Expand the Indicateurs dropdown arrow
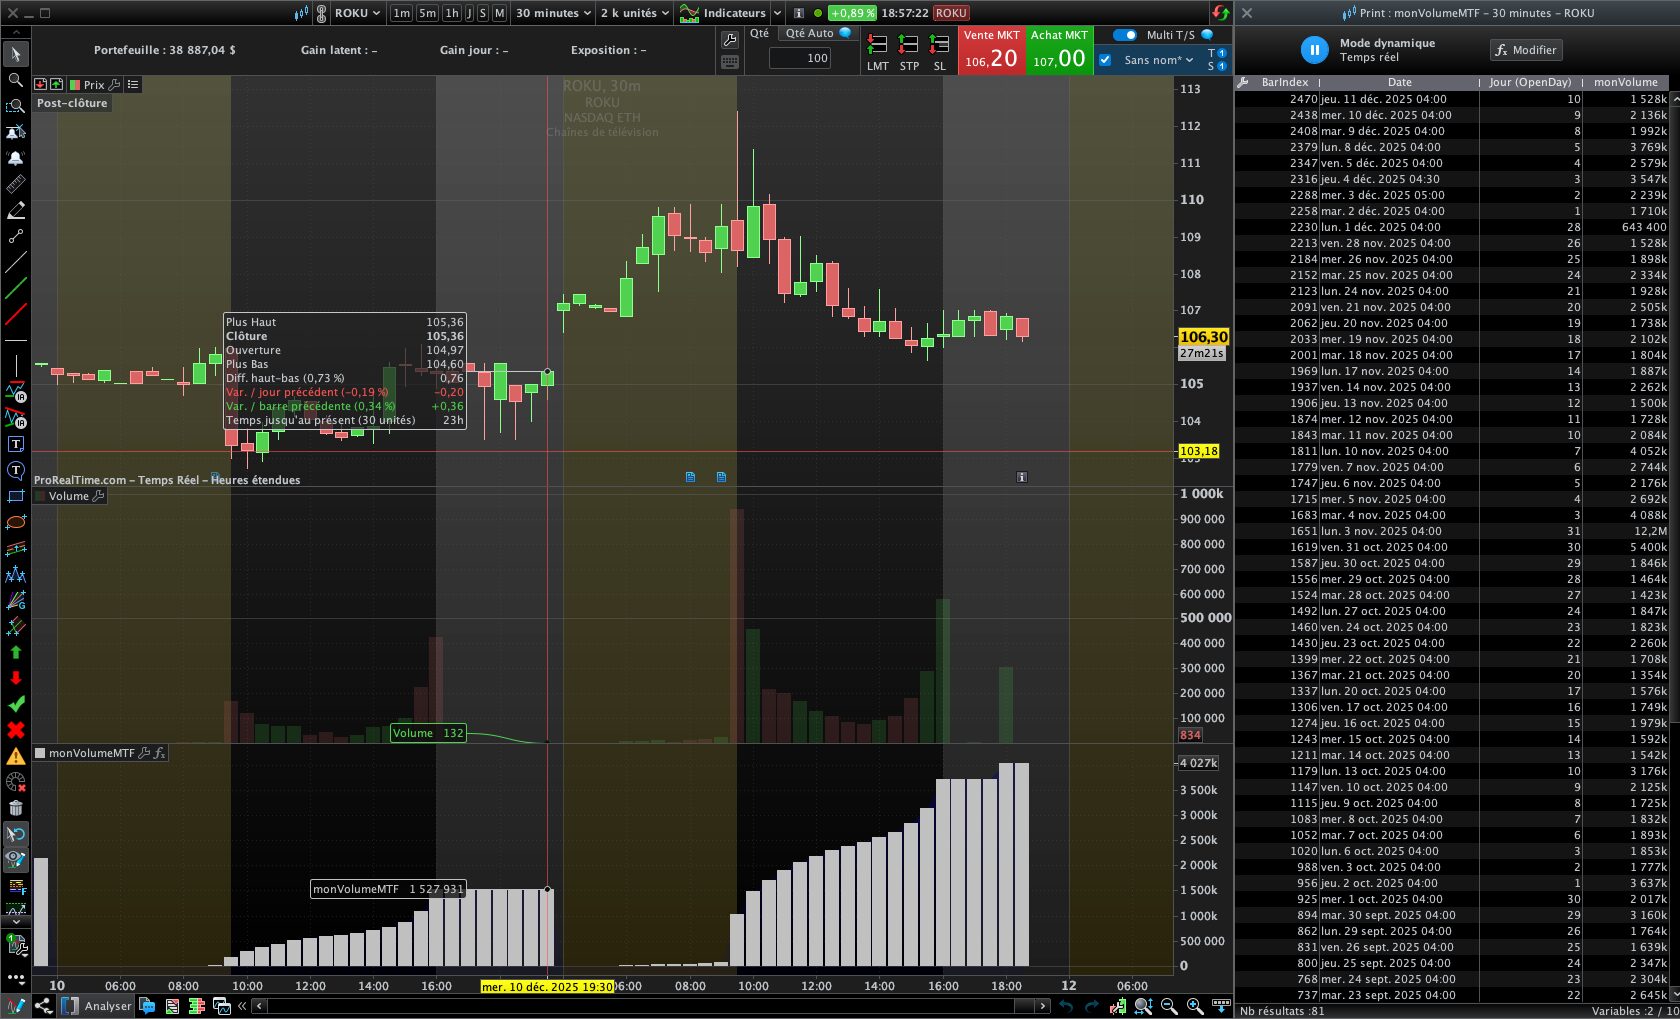This screenshot has height=1019, width=1680. (x=775, y=13)
